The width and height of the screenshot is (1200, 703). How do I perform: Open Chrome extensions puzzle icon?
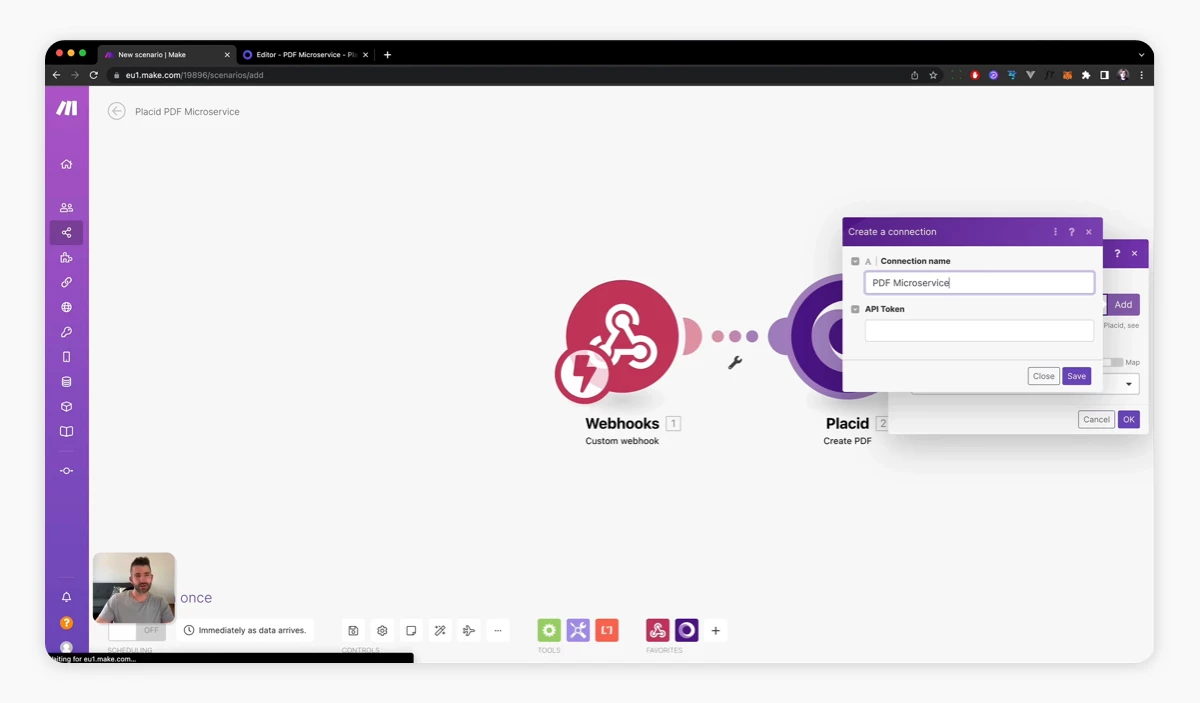1086,75
